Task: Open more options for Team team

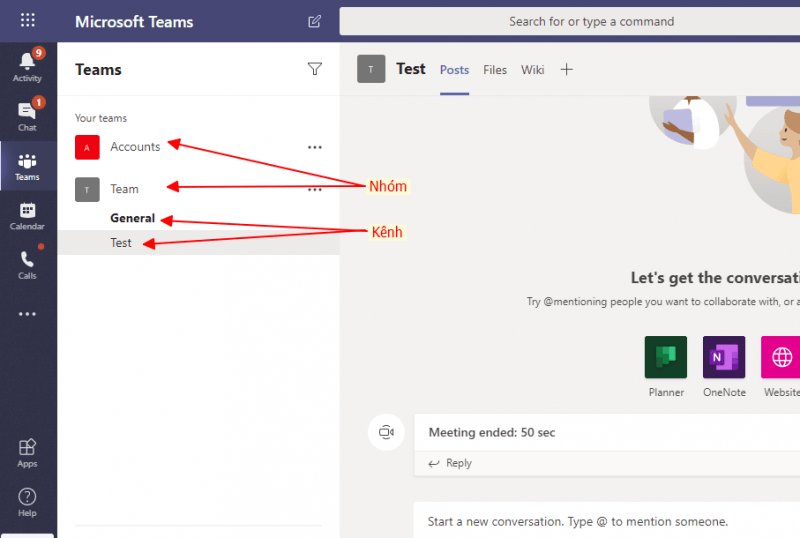Action: pos(315,189)
